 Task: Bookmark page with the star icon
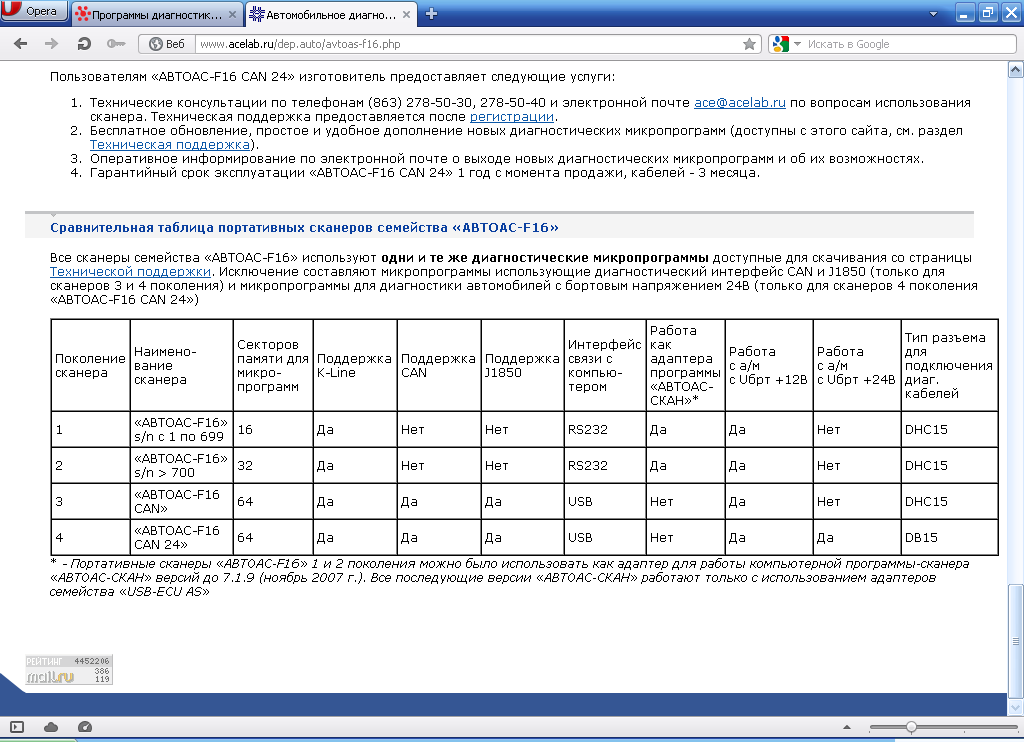749,44
